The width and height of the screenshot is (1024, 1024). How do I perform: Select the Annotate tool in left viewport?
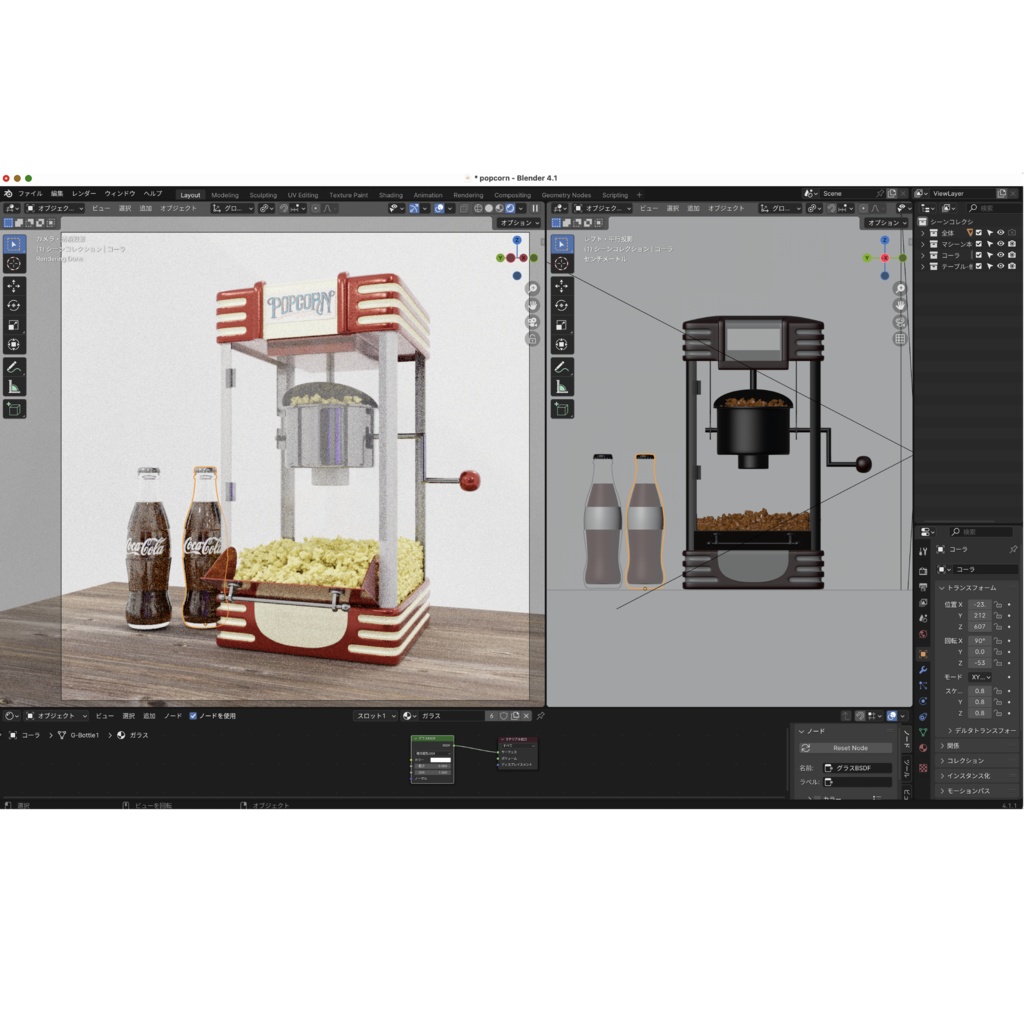pyautogui.click(x=14, y=368)
